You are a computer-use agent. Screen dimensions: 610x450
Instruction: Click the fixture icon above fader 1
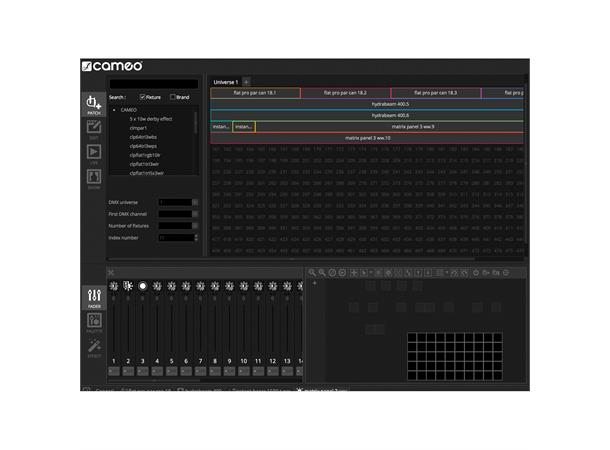coord(114,286)
